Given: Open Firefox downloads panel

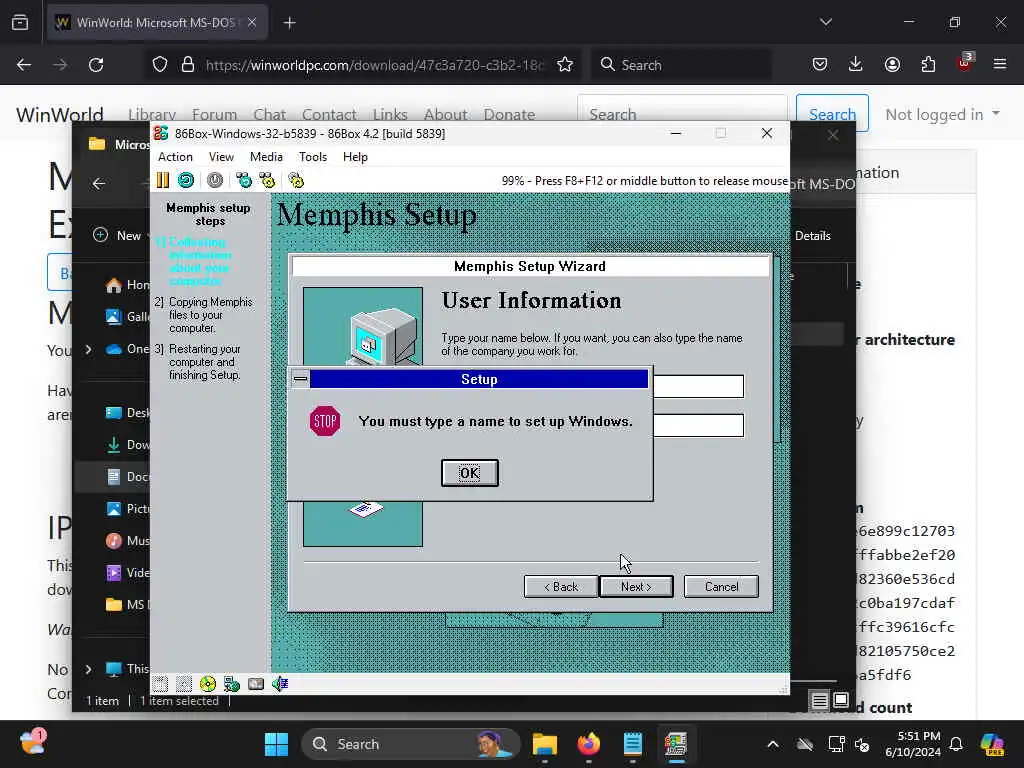Looking at the screenshot, I should (x=856, y=64).
